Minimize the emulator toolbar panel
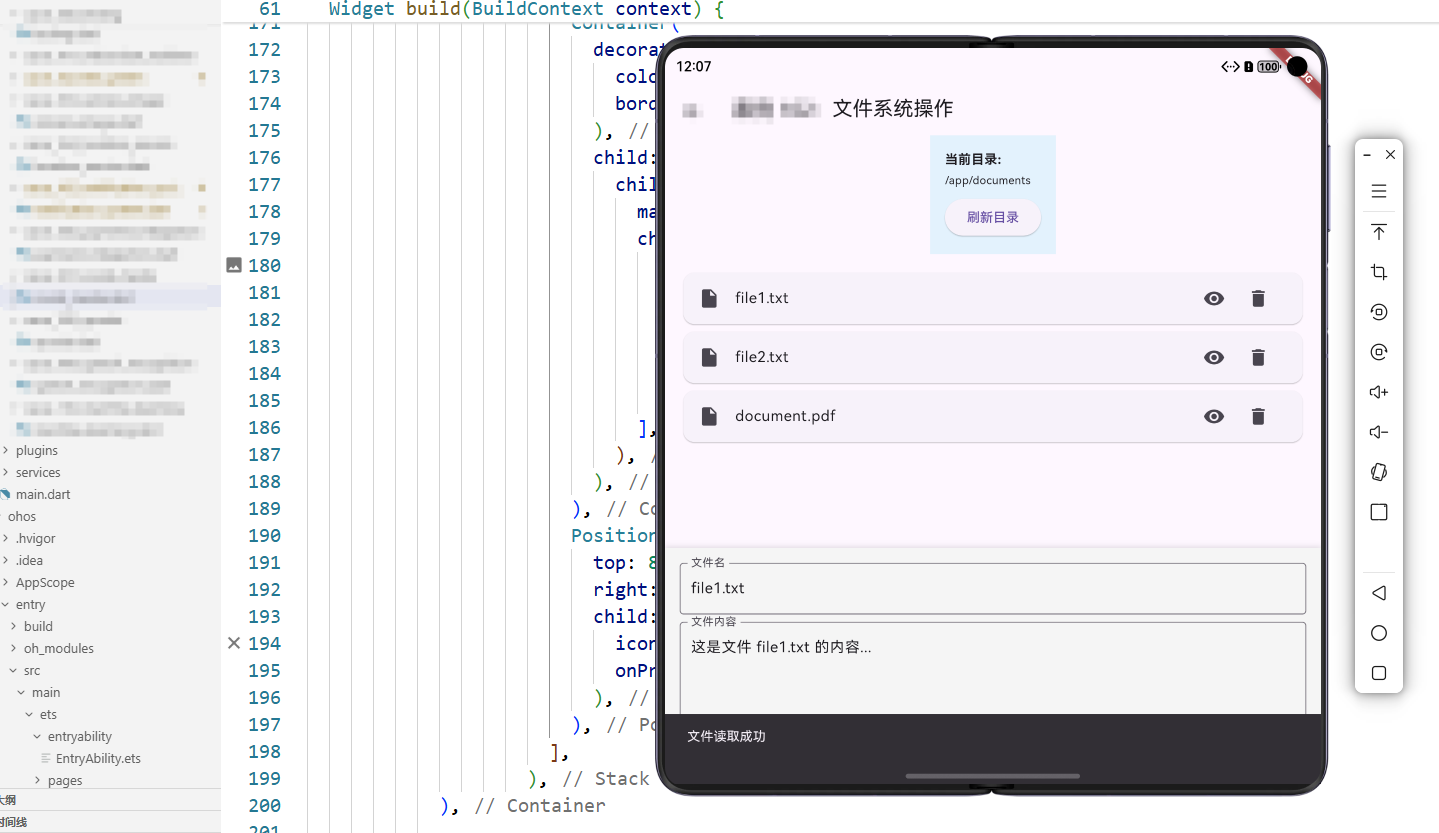 point(1367,155)
